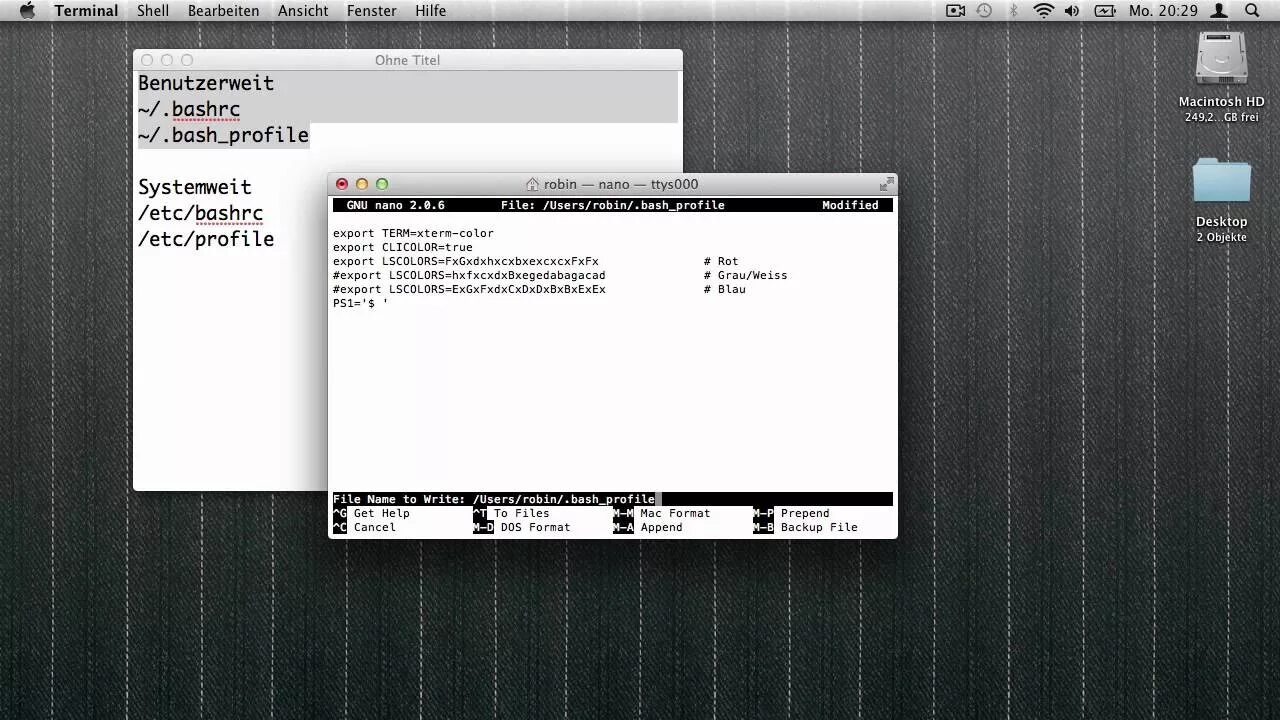Zoom the Terminal window with green button
The height and width of the screenshot is (720, 1280).
click(381, 184)
